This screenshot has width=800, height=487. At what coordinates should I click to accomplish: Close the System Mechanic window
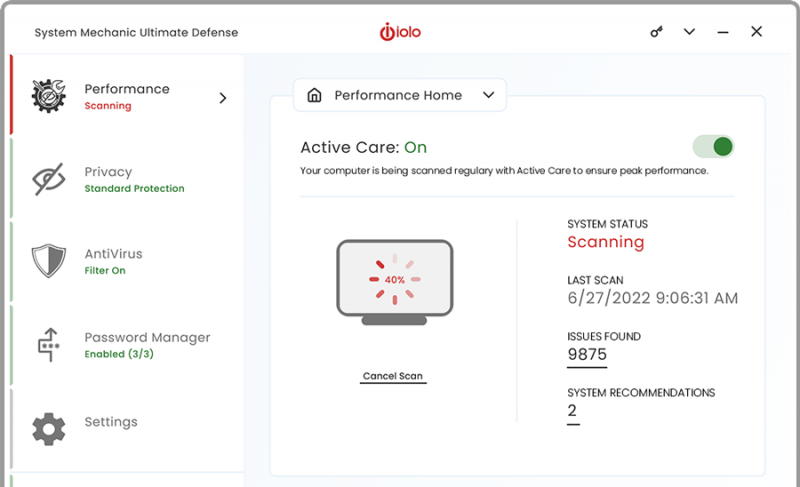pos(756,32)
